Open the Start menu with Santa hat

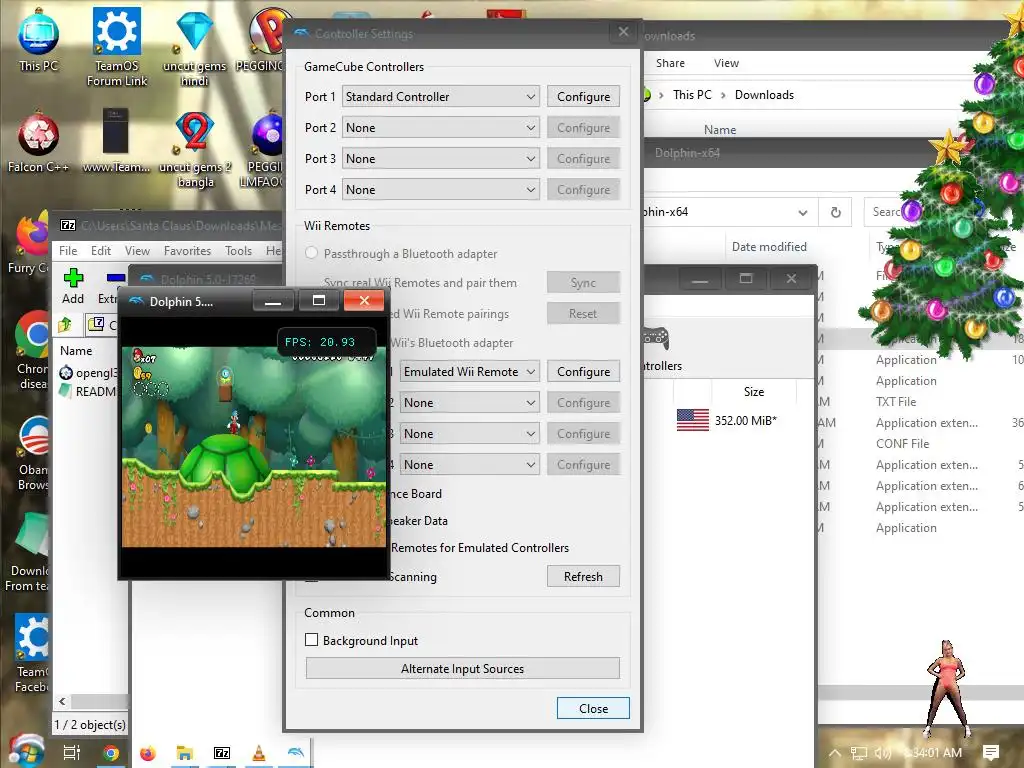click(25, 751)
